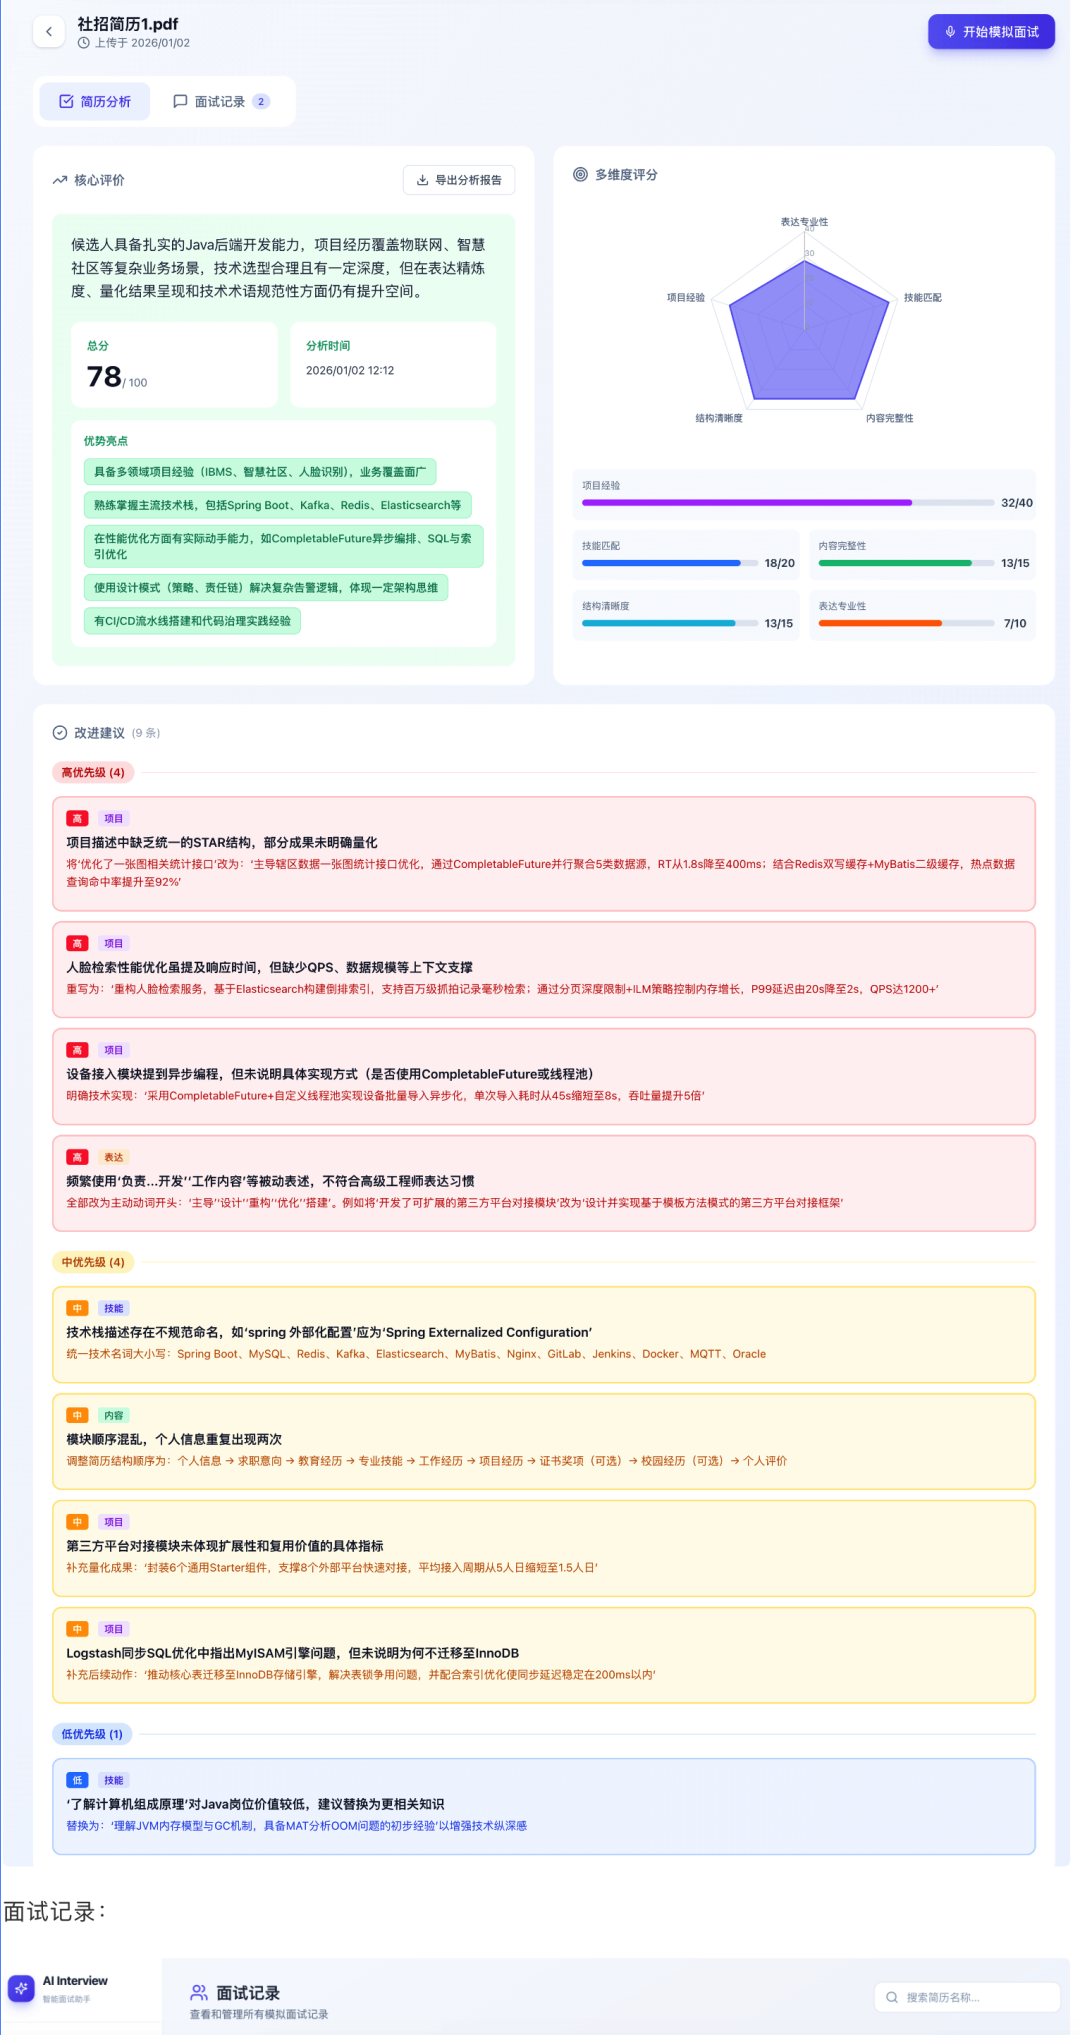Click the AI Interview logo icon
This screenshot has width=1080, height=2035.
click(x=21, y=1988)
